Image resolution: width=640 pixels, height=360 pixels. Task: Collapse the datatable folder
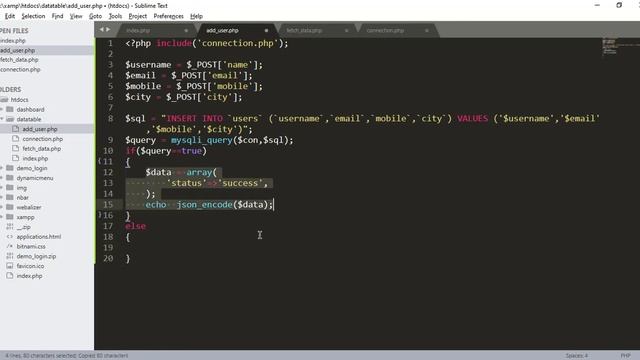2,119
